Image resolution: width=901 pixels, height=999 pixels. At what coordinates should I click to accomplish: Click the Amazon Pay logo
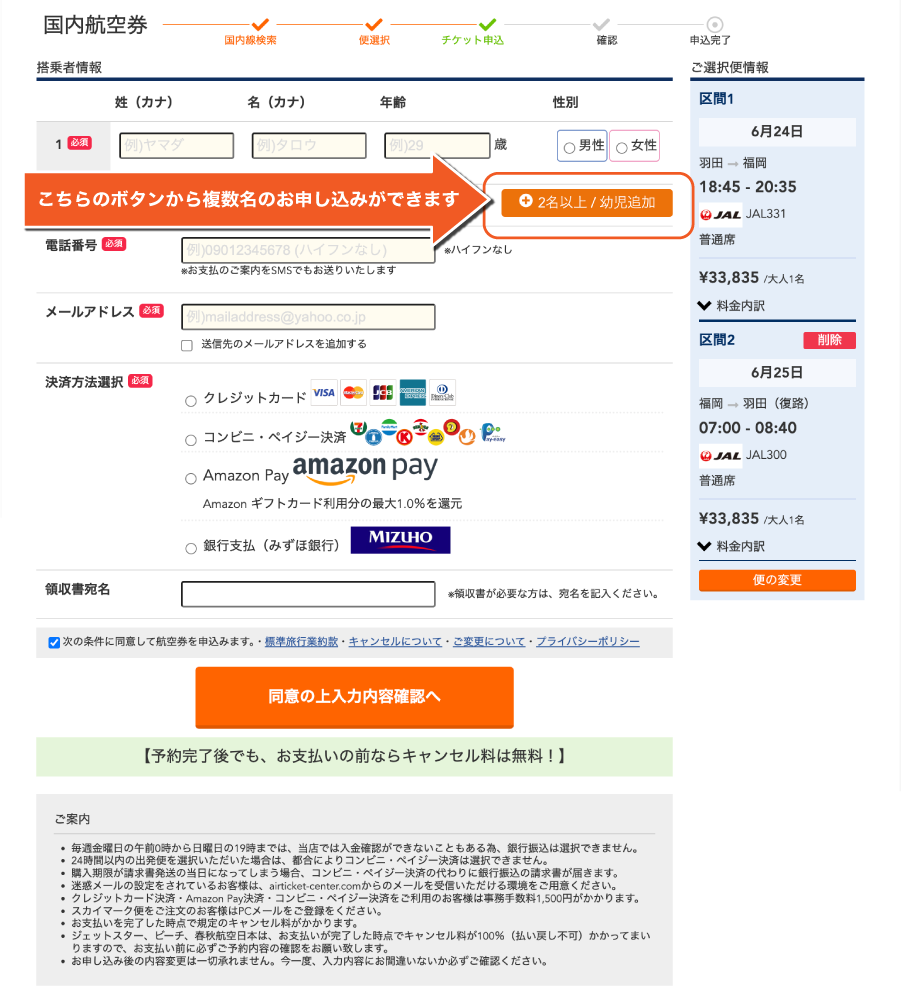[x=365, y=468]
